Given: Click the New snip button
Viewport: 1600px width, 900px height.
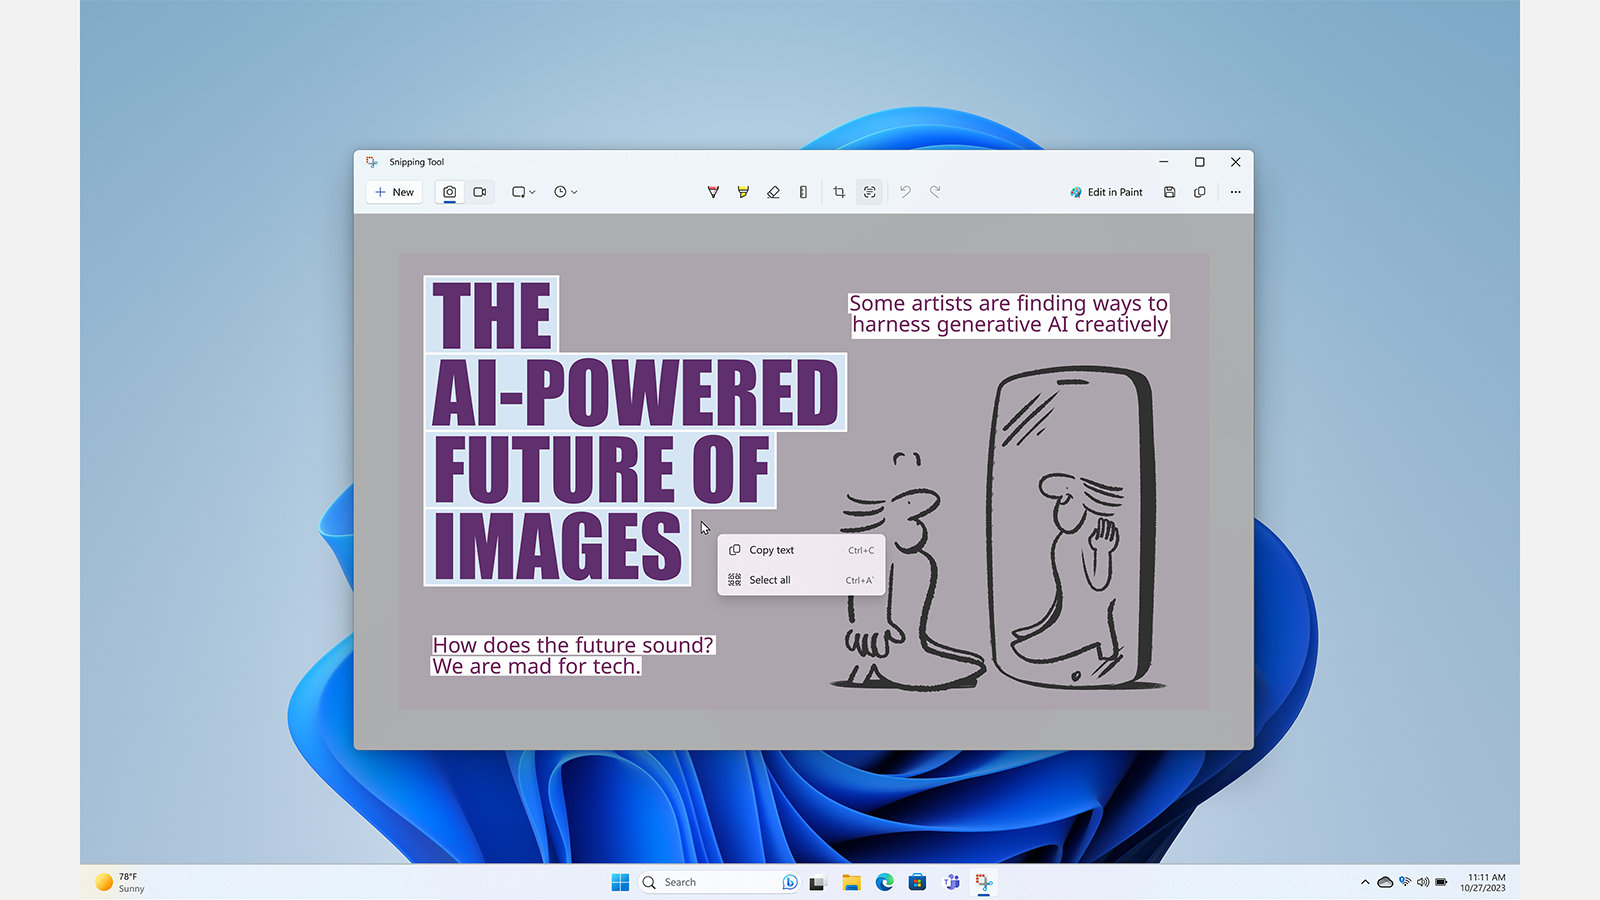Looking at the screenshot, I should (394, 192).
